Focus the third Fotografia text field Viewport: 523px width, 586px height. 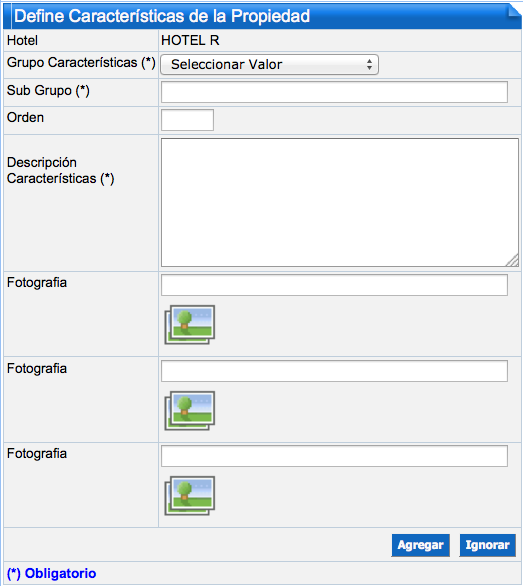point(334,456)
